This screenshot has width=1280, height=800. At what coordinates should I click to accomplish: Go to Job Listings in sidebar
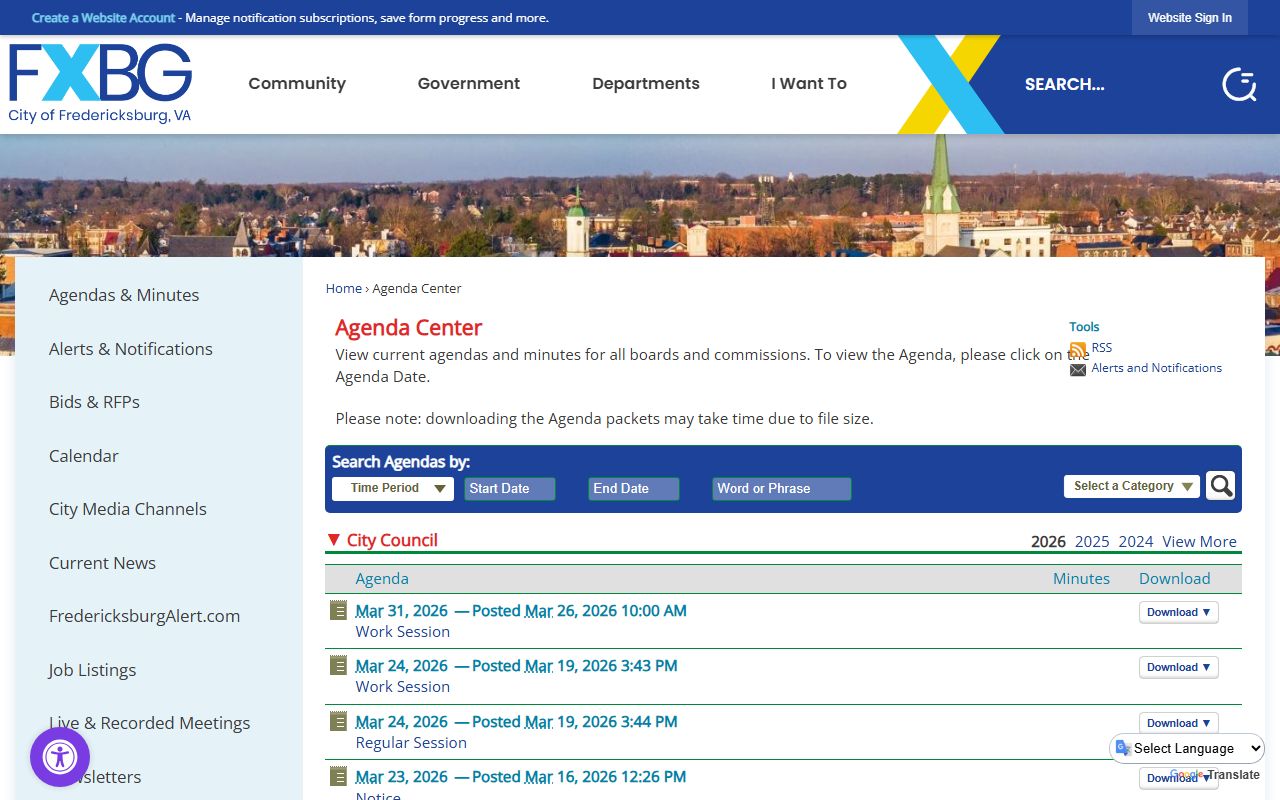click(x=92, y=670)
